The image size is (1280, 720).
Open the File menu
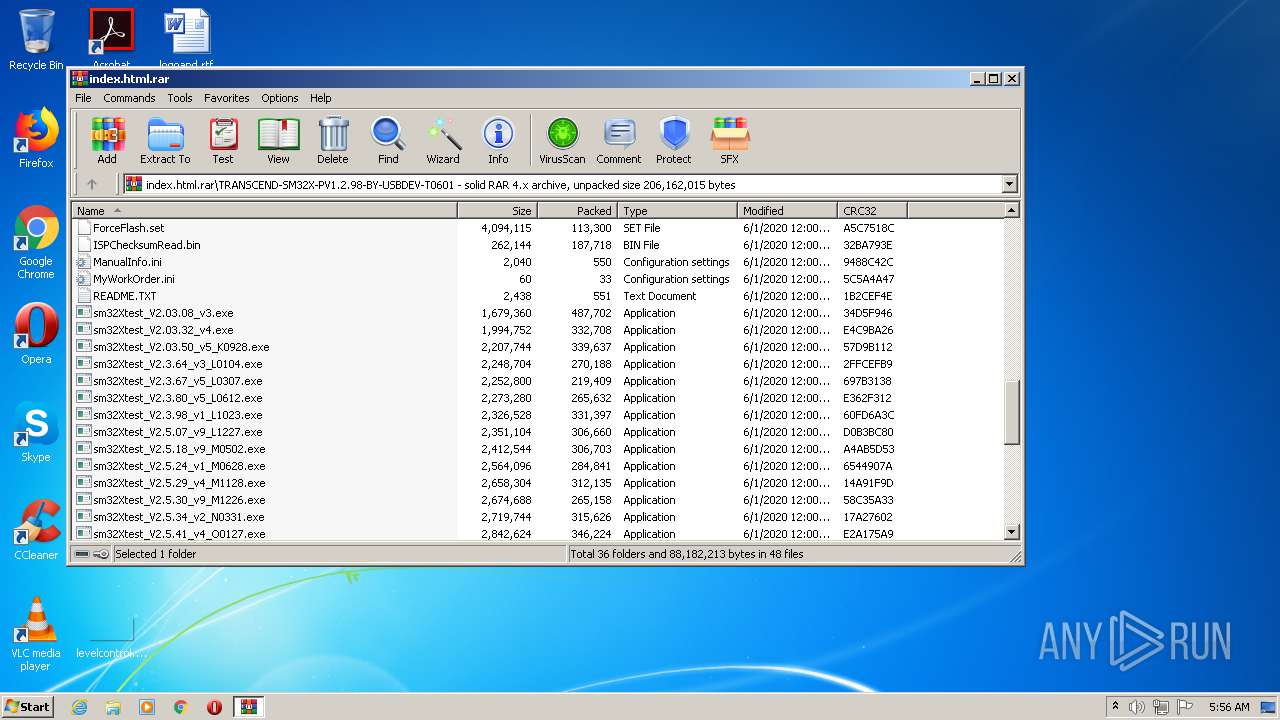point(83,98)
